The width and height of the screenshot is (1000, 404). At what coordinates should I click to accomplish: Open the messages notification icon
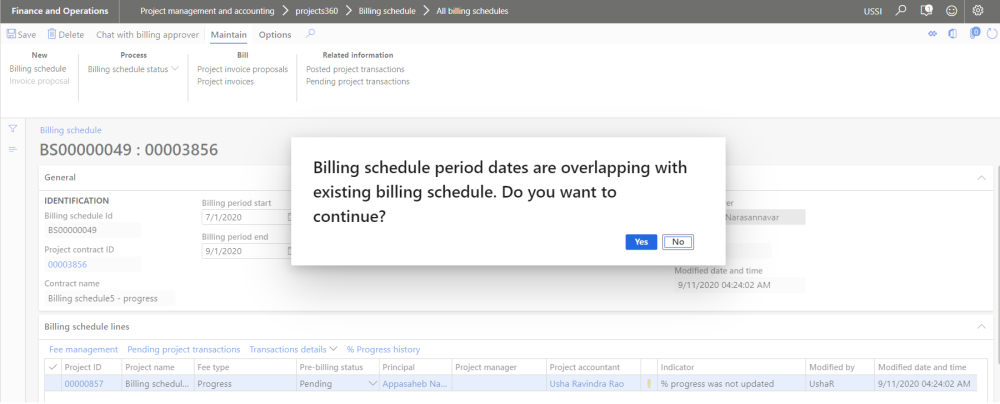tap(926, 10)
